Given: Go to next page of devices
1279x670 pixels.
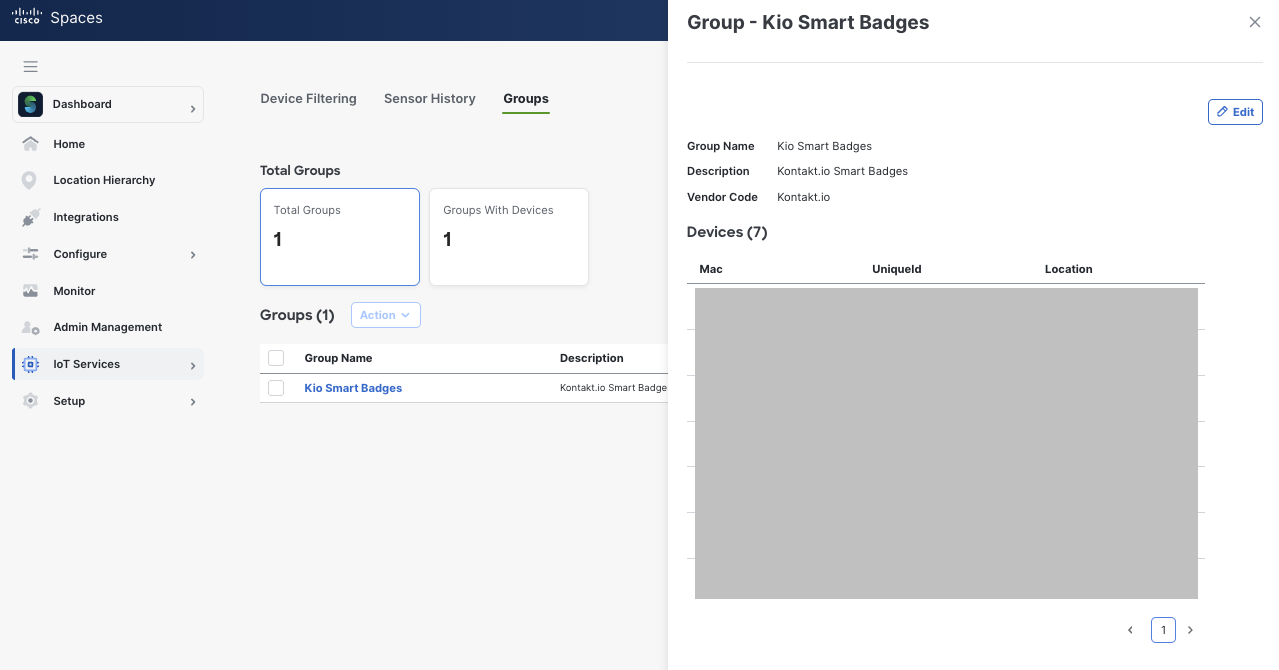Looking at the screenshot, I should (1190, 630).
